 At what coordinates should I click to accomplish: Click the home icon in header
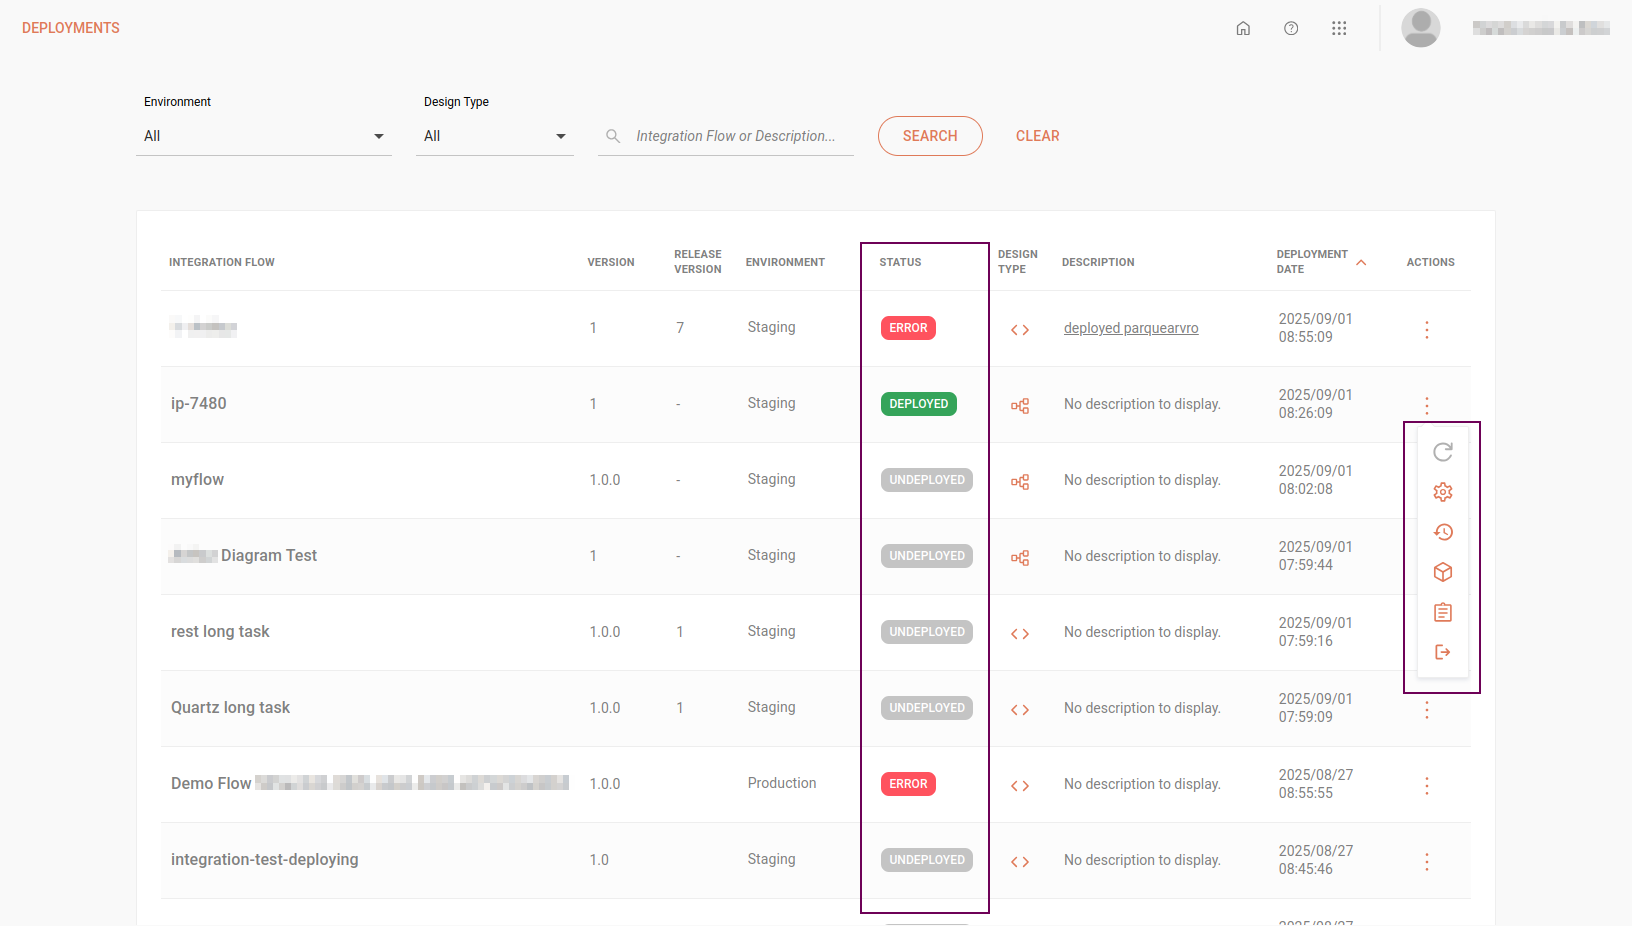(x=1243, y=28)
